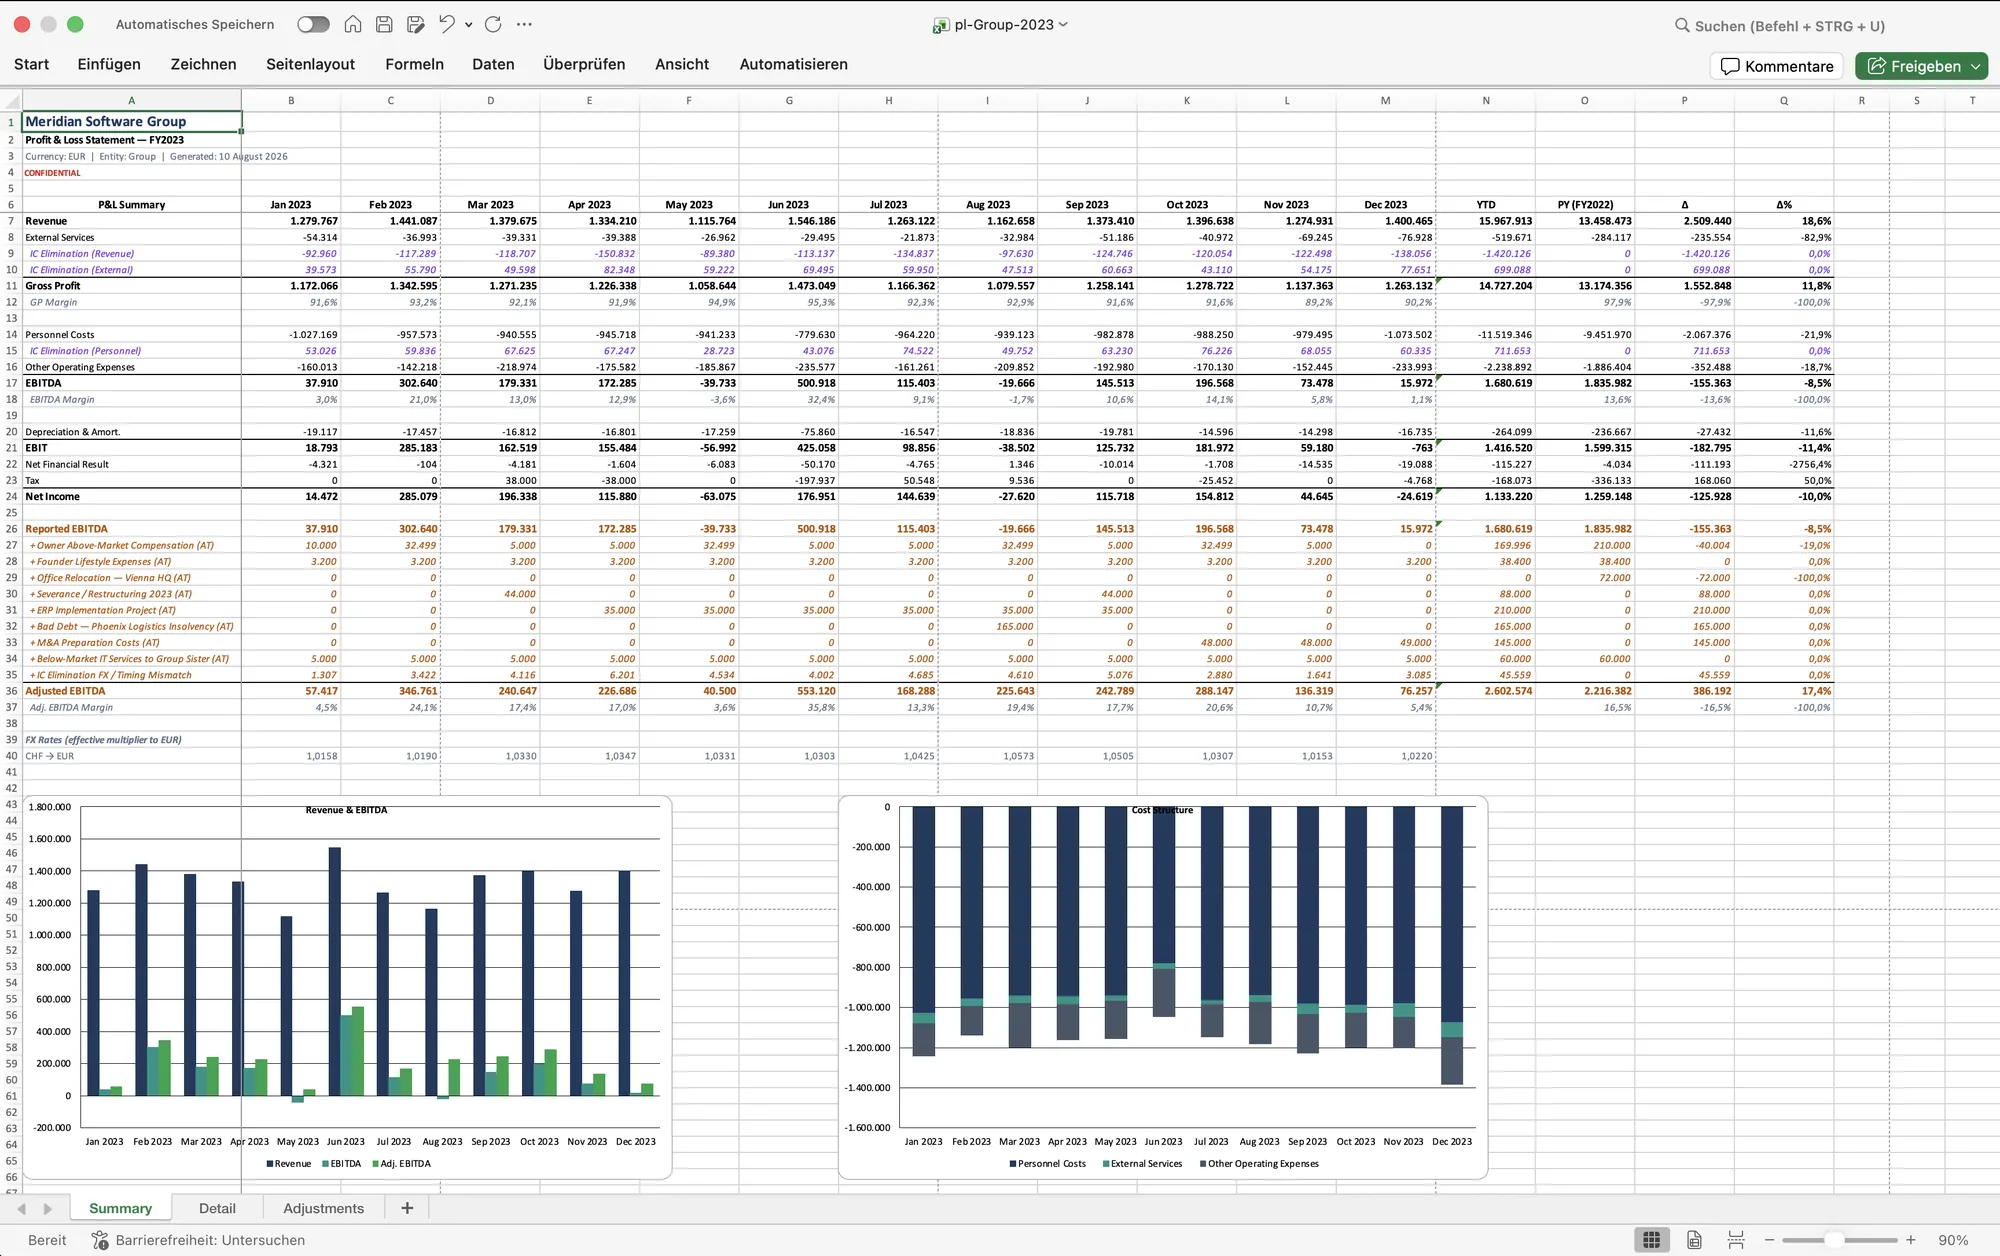2000x1256 pixels.
Task: Click the Personnel Costs legend entry
Action: point(1047,1163)
